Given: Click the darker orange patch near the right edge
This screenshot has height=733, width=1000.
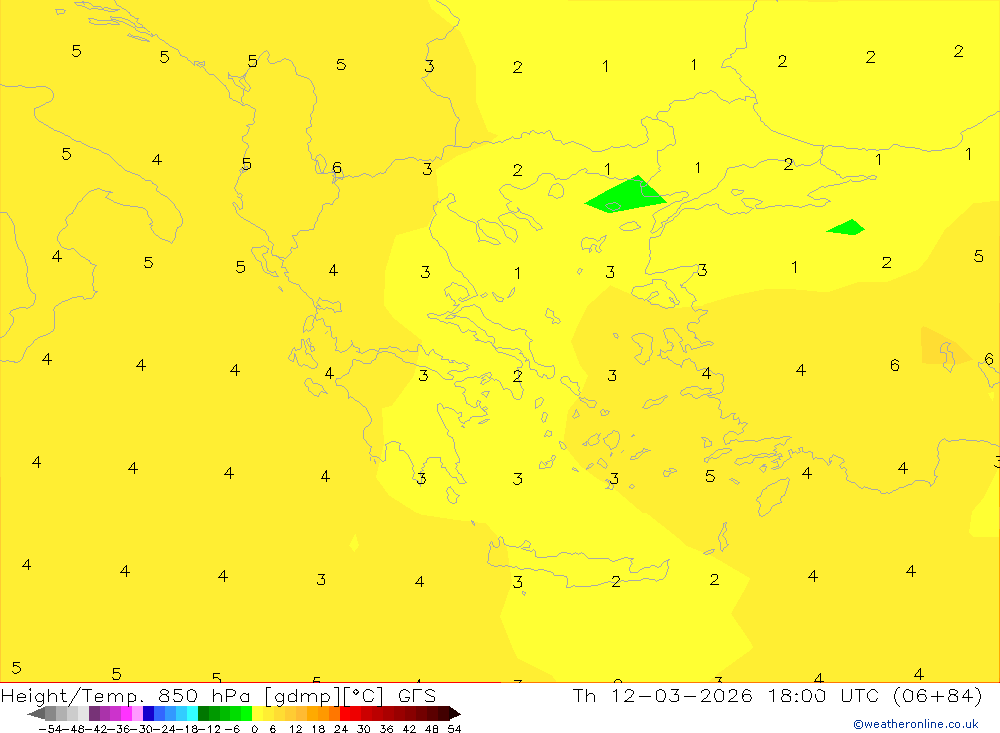Looking at the screenshot, I should coord(945,348).
